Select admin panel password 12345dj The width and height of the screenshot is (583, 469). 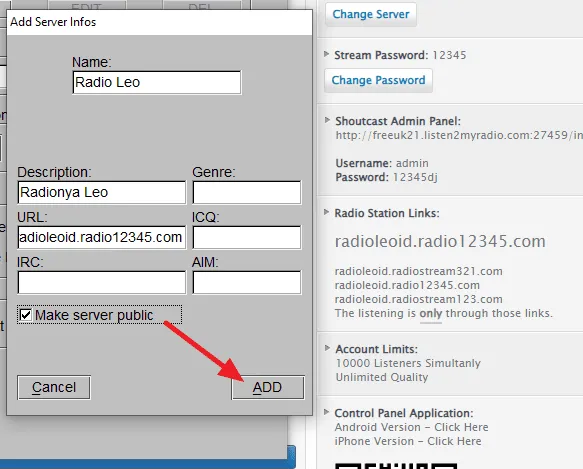click(x=415, y=177)
